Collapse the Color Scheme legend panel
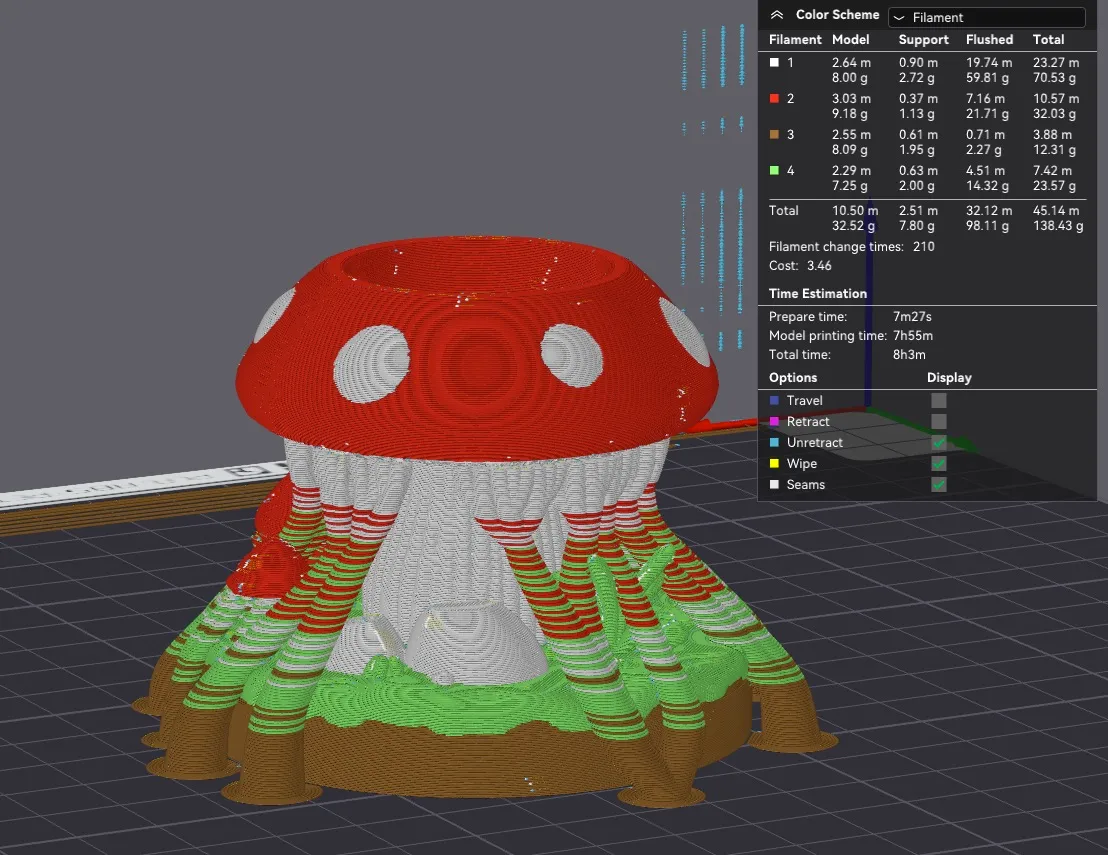 point(777,15)
